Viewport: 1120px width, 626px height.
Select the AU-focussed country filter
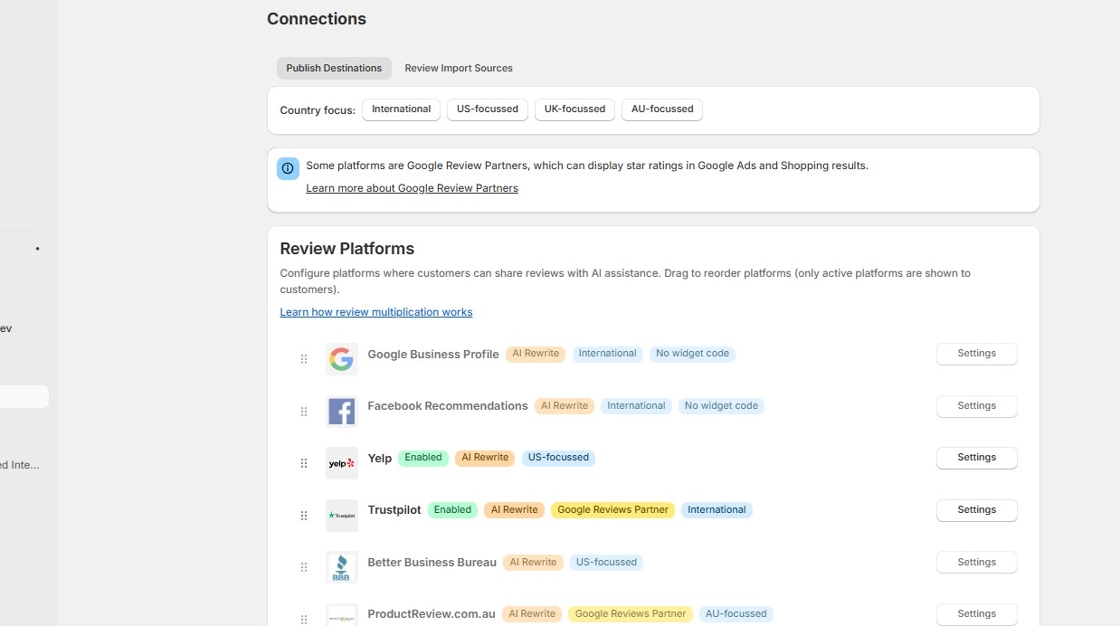click(x=662, y=109)
